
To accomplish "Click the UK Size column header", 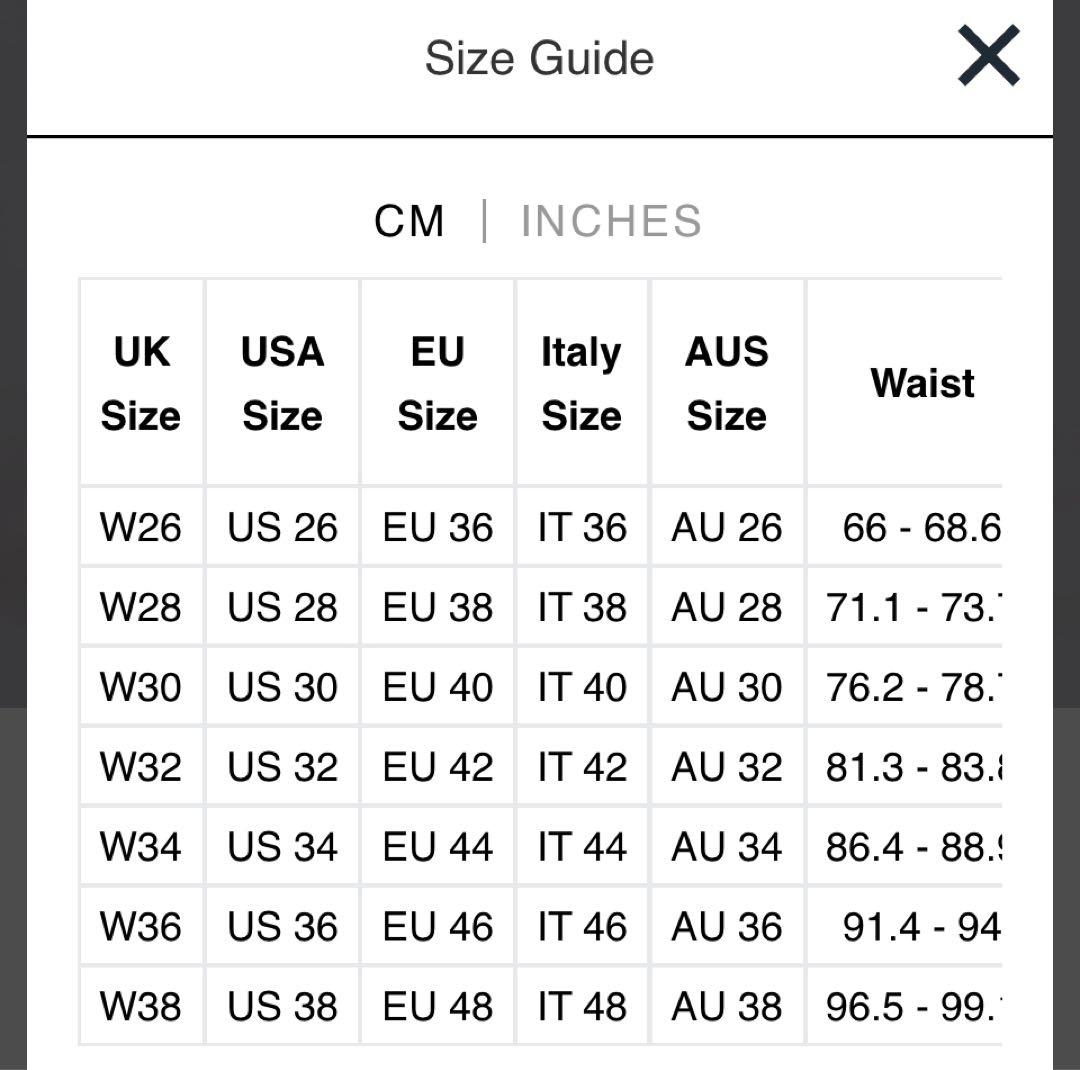I will 141,383.
